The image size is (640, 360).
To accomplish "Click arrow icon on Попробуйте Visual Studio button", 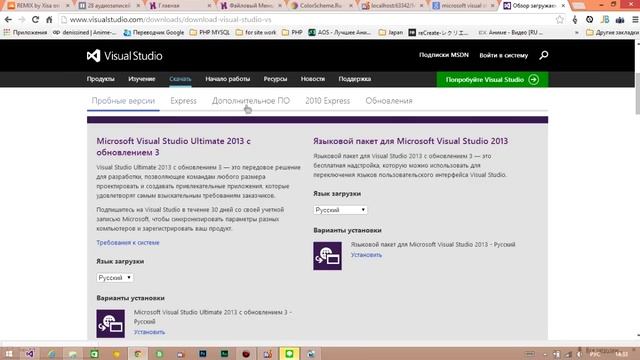I will [533, 80].
